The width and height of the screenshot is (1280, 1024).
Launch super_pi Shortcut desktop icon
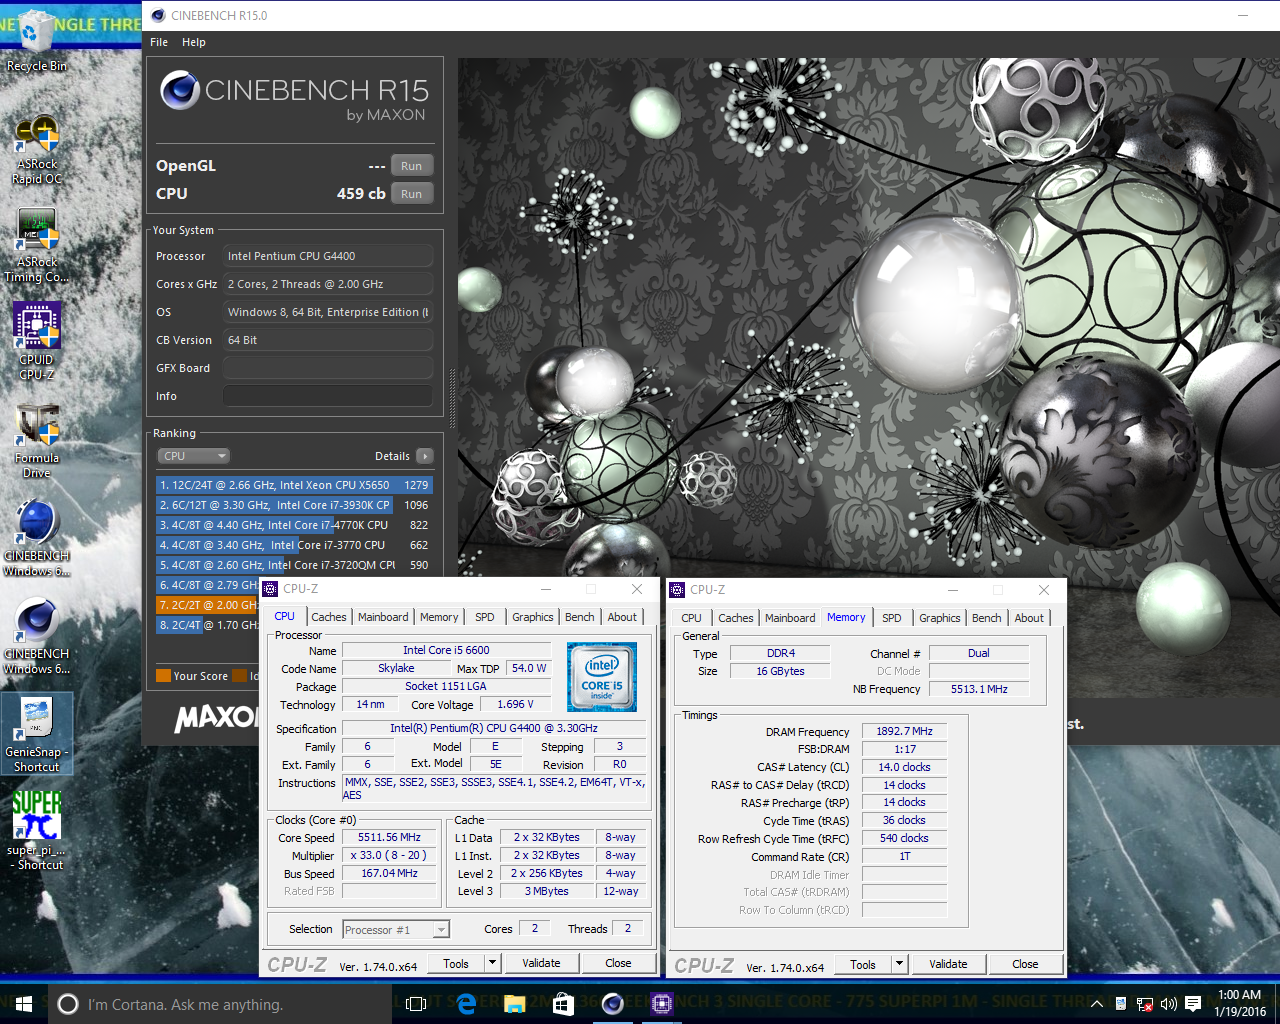(37, 832)
